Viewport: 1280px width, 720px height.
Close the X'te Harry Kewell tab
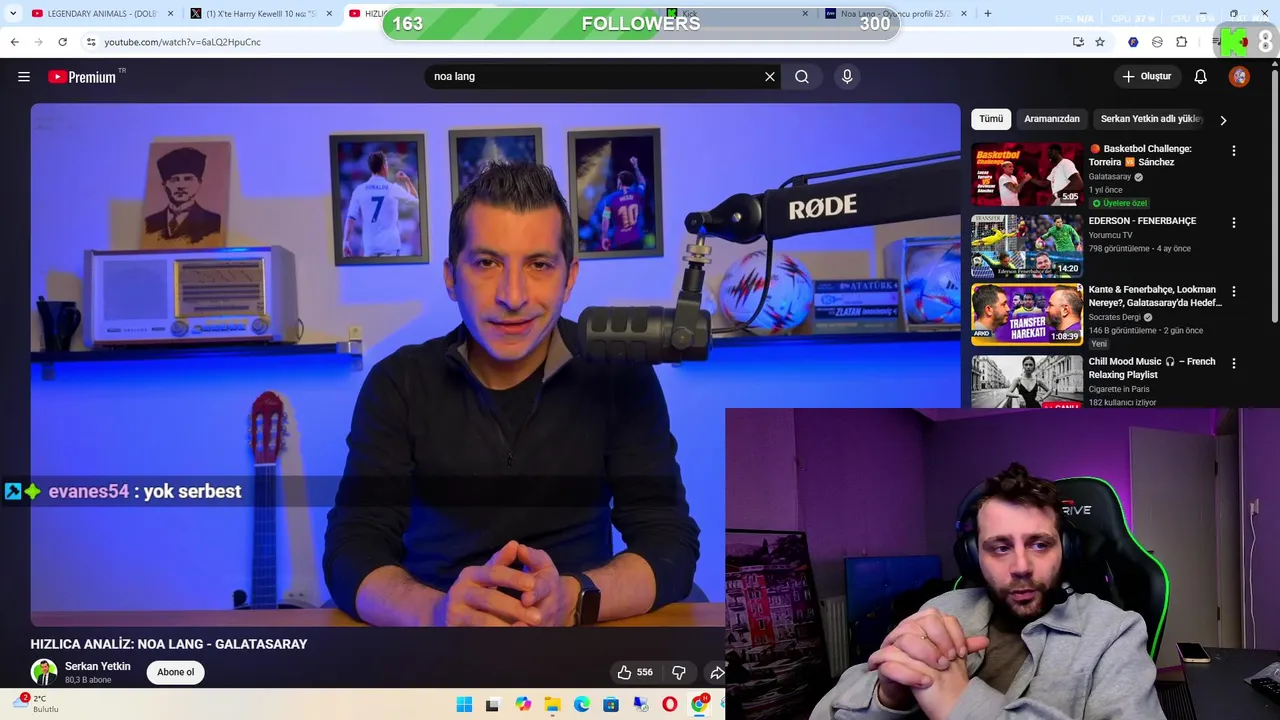[329, 14]
